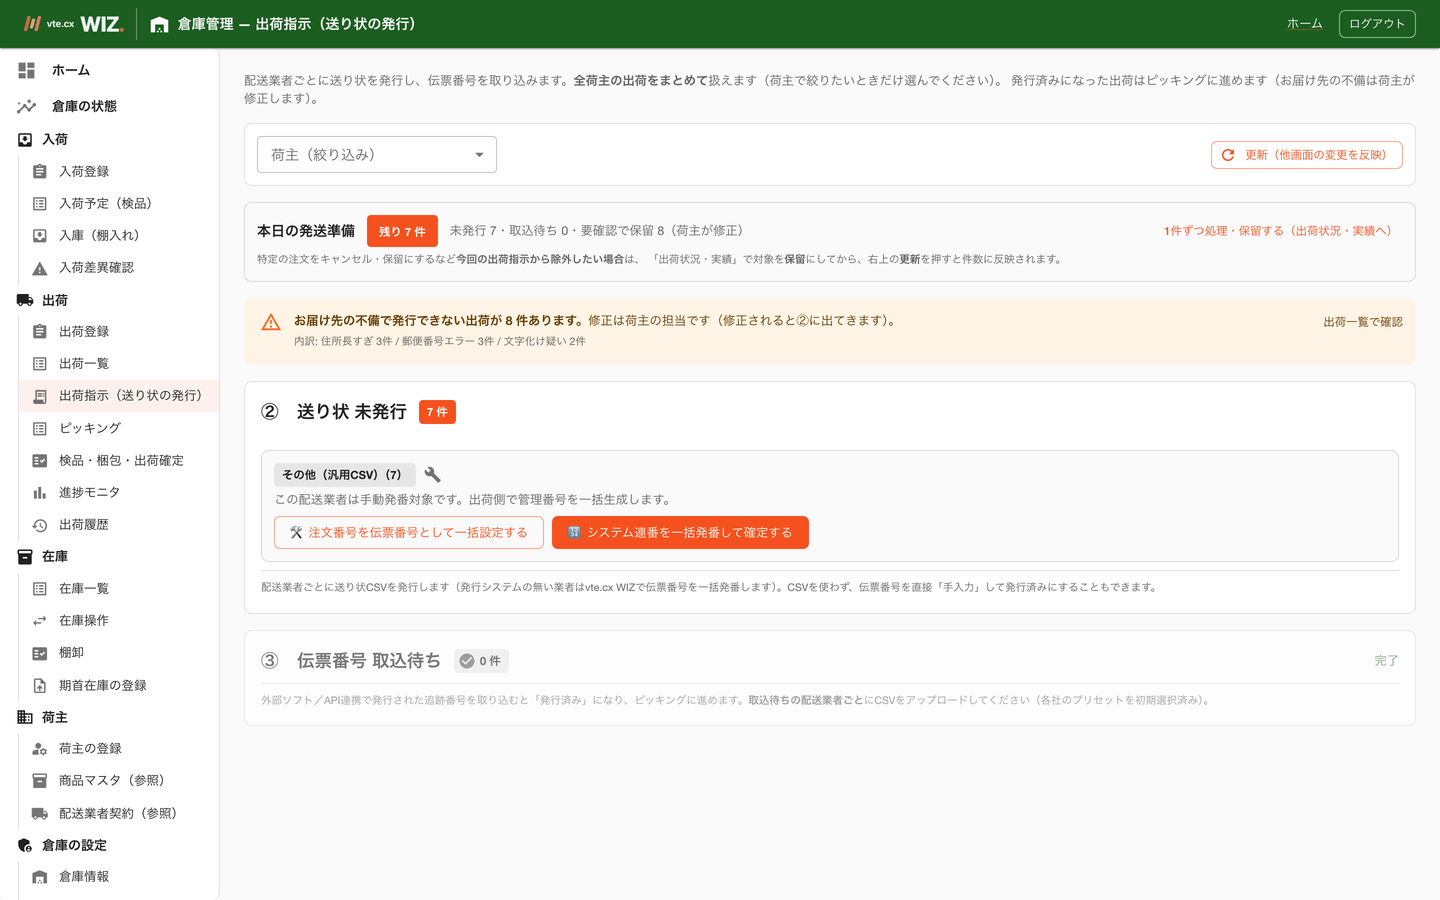Click the 進捗モニタ bar chart icon
The height and width of the screenshot is (900, 1440).
pyautogui.click(x=40, y=492)
